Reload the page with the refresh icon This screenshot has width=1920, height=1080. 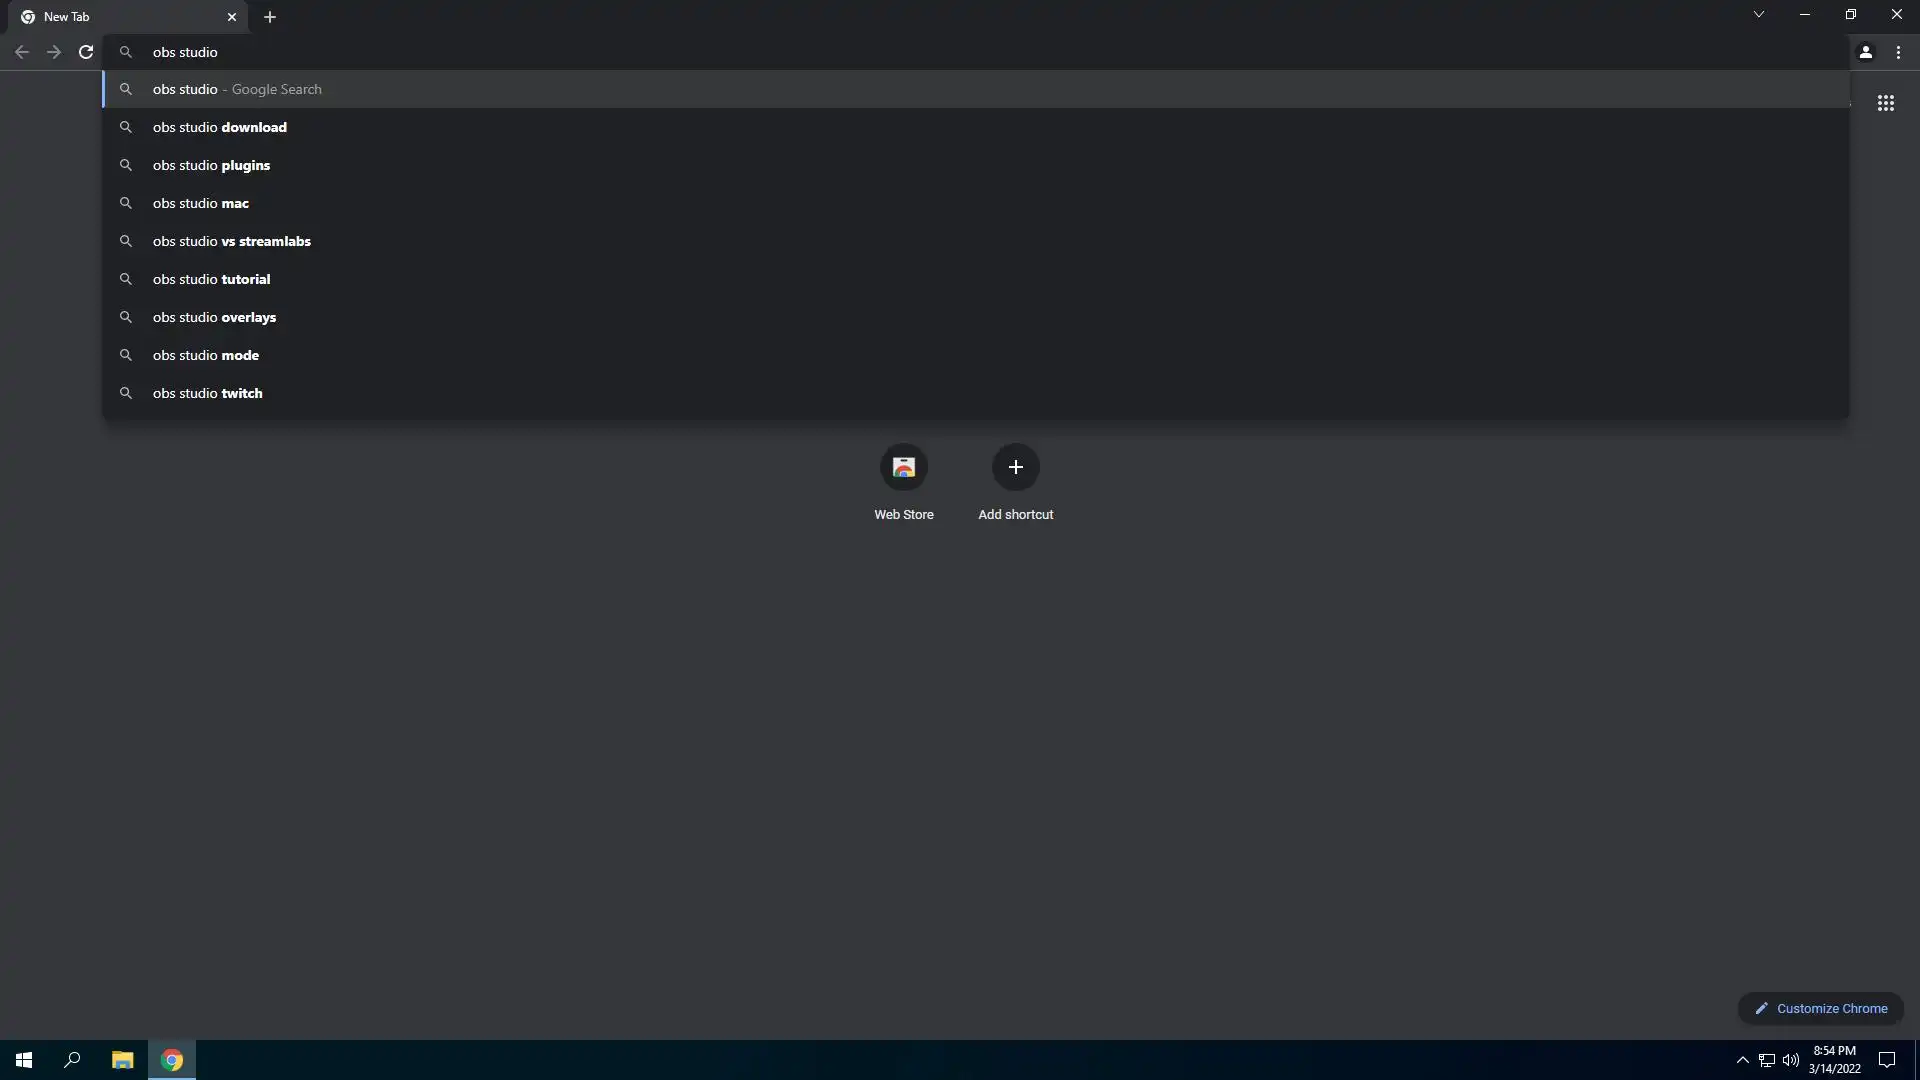(86, 52)
